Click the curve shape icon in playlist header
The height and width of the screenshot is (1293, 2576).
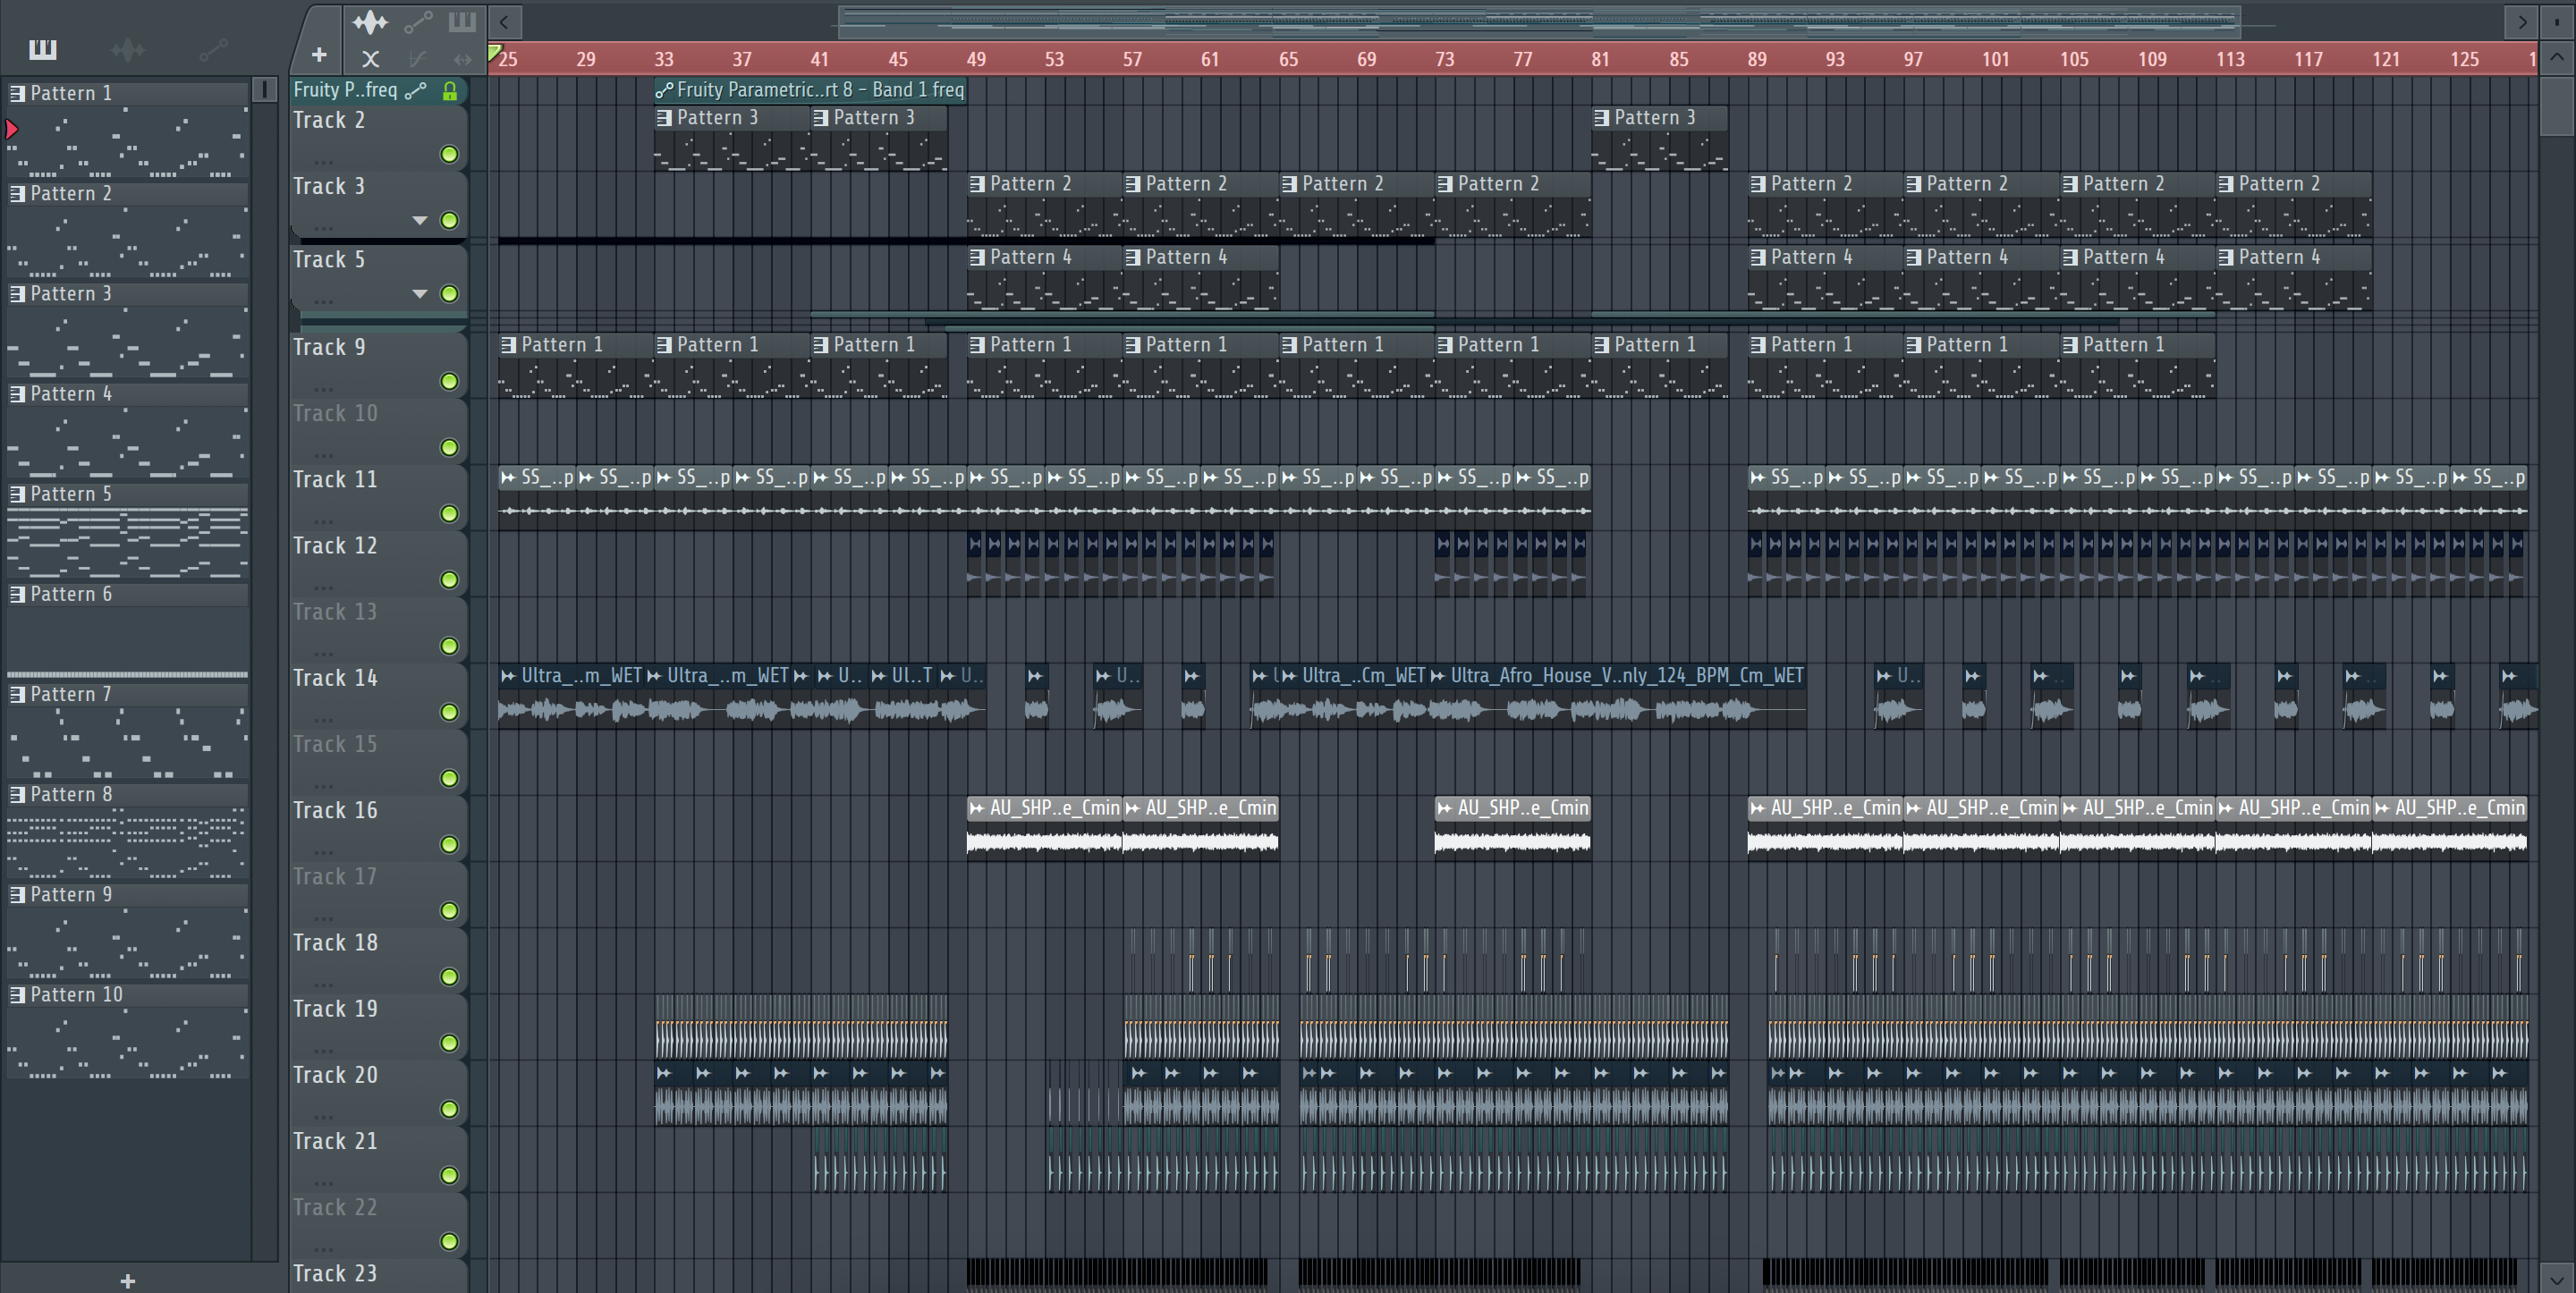tap(418, 59)
